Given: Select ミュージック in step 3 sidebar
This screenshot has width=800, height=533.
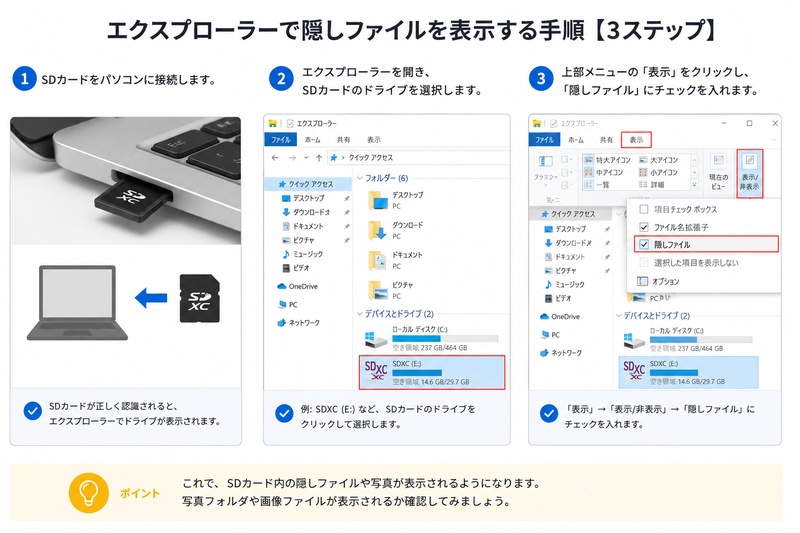Looking at the screenshot, I should [565, 285].
